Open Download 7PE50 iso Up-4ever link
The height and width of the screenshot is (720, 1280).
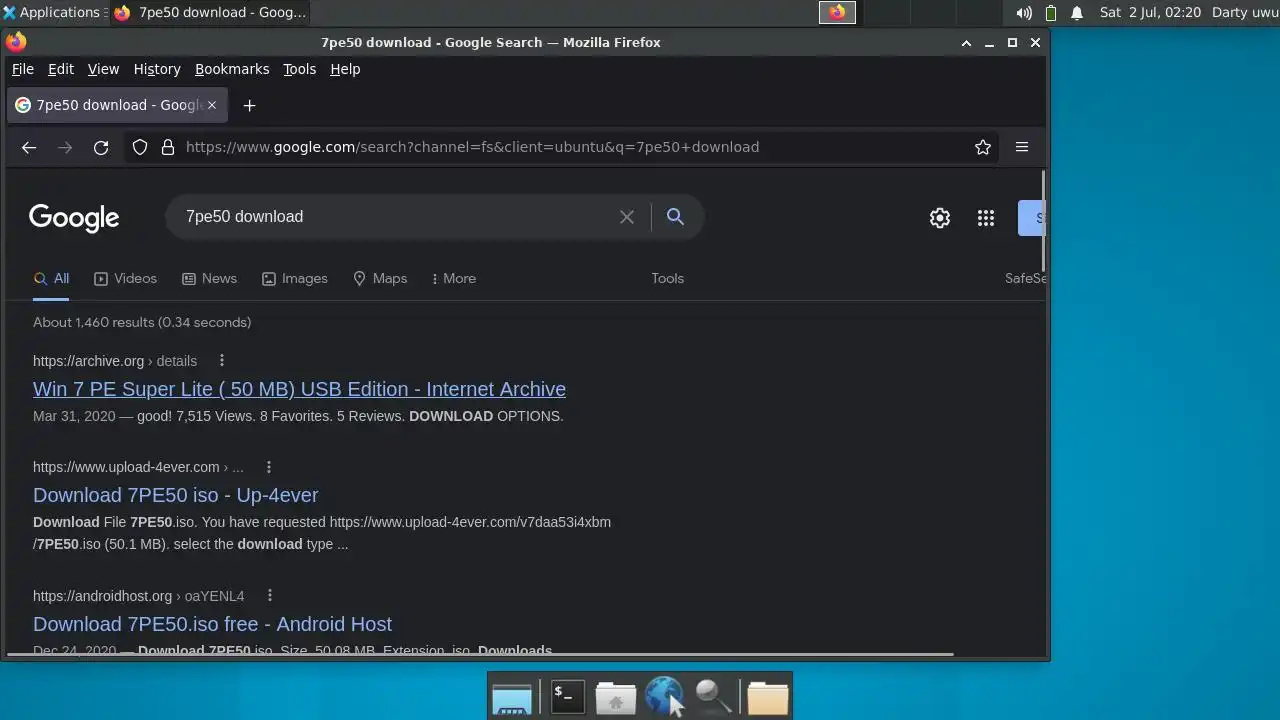point(176,495)
